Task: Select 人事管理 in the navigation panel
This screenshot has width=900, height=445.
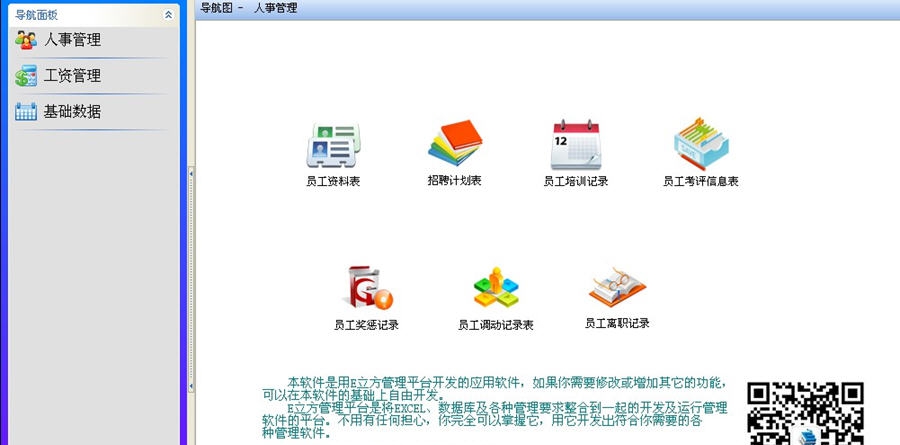Action: click(72, 40)
